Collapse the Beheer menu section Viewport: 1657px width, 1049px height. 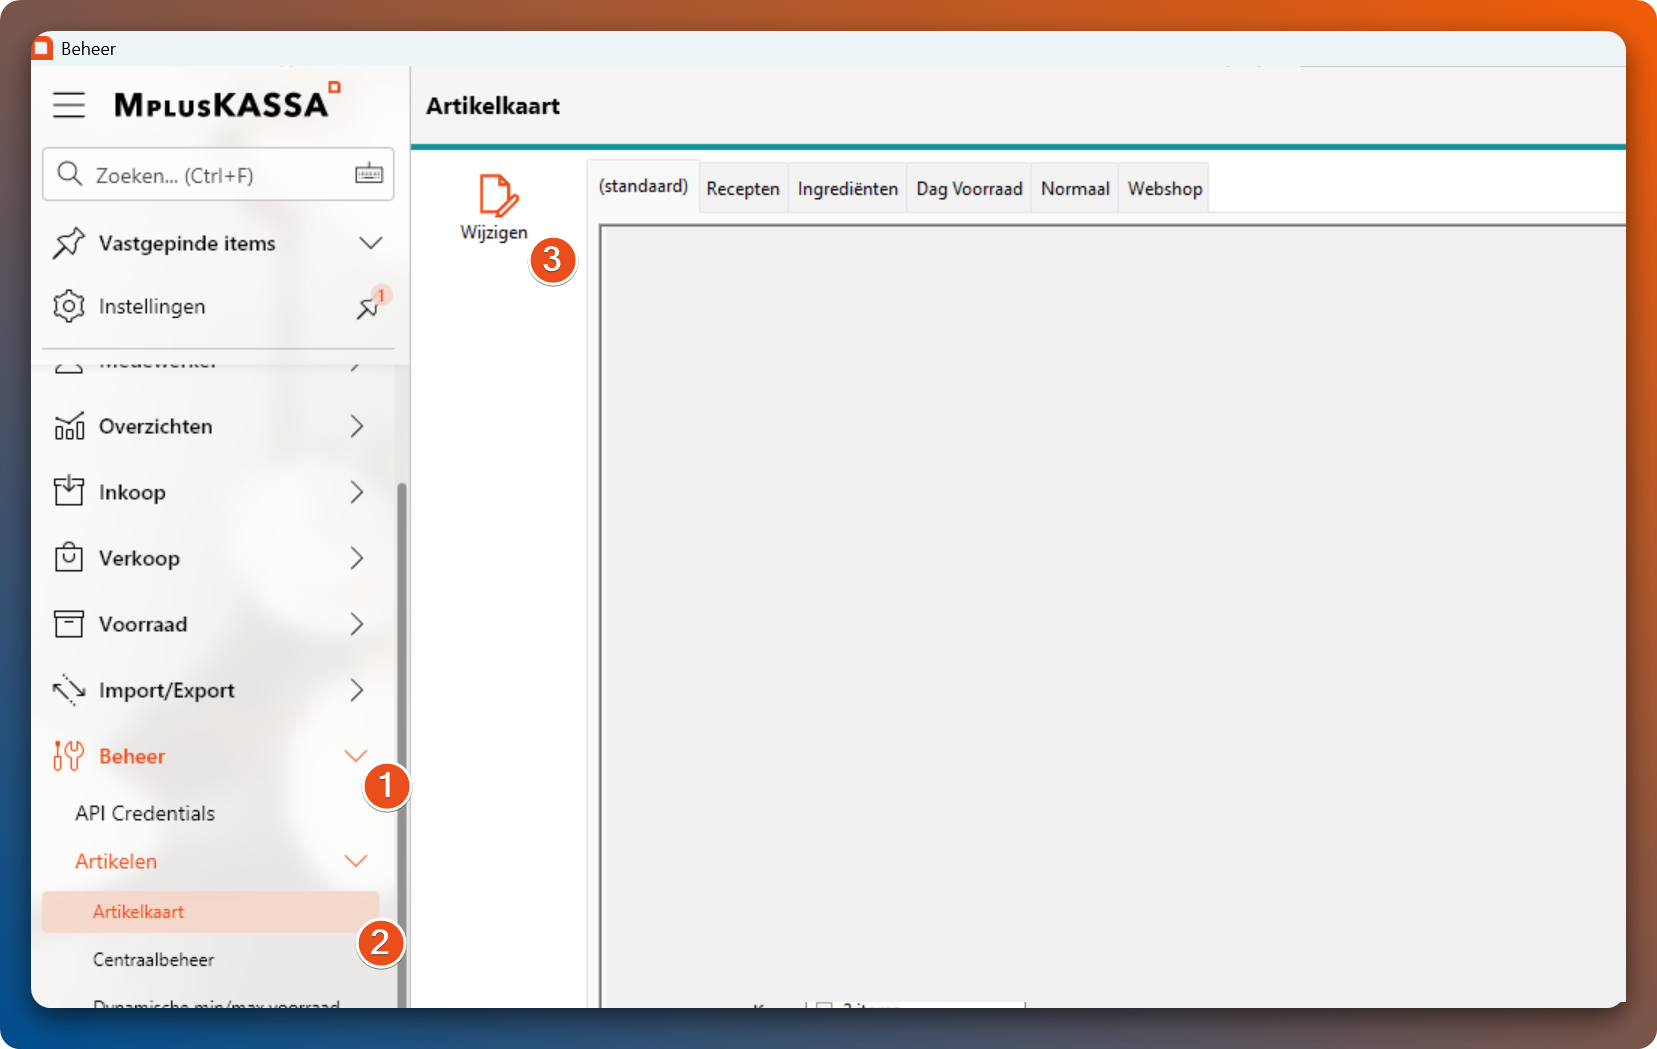click(355, 756)
